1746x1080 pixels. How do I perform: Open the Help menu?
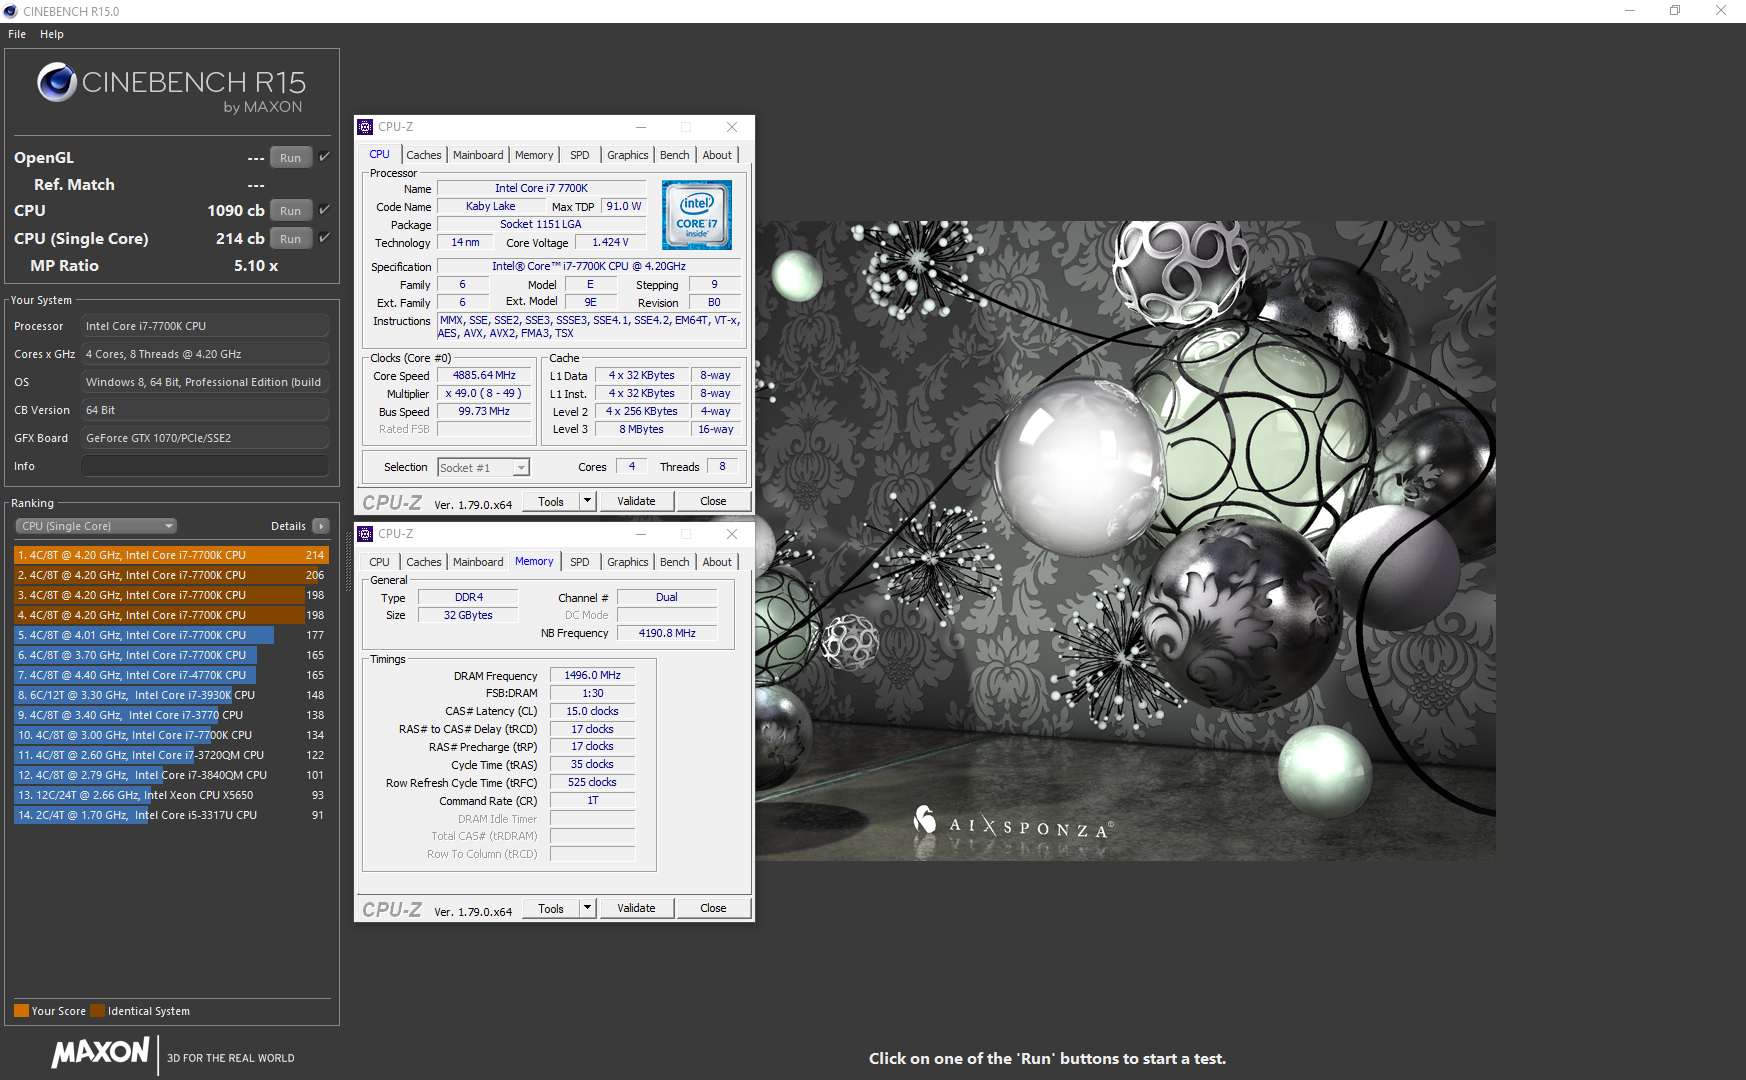pyautogui.click(x=52, y=34)
